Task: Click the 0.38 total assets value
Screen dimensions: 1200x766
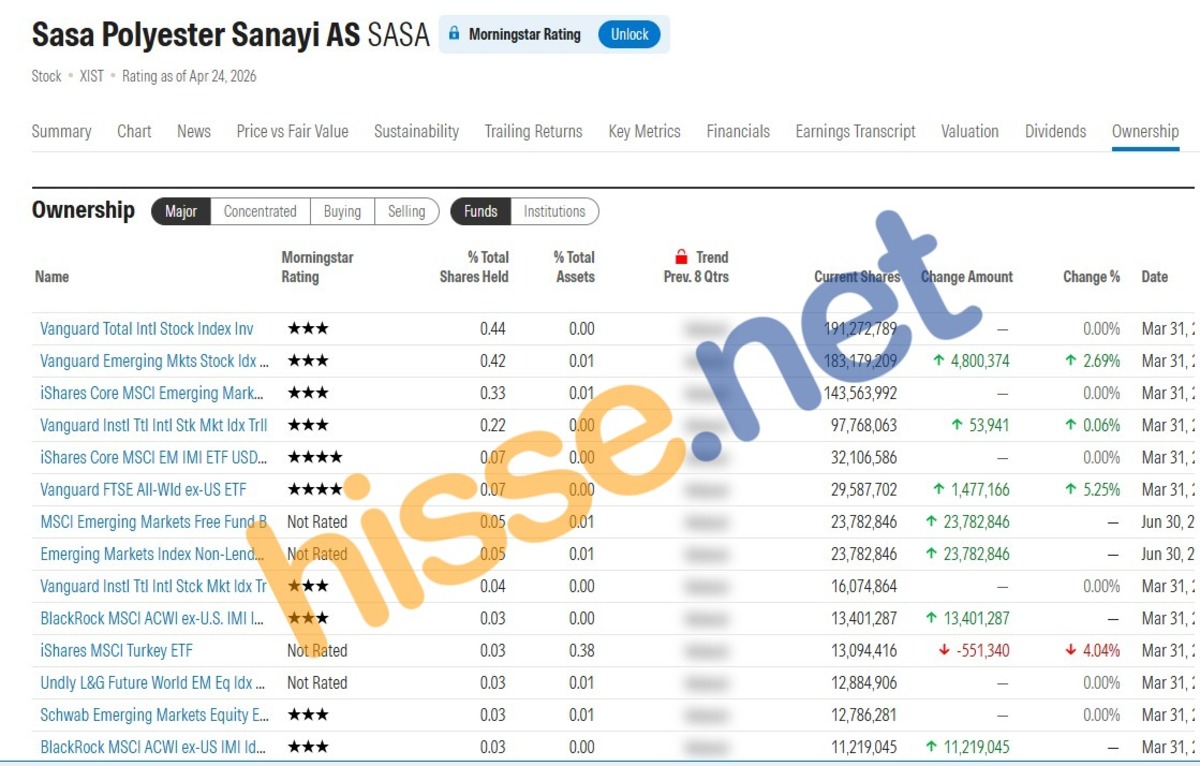Action: [x=582, y=650]
